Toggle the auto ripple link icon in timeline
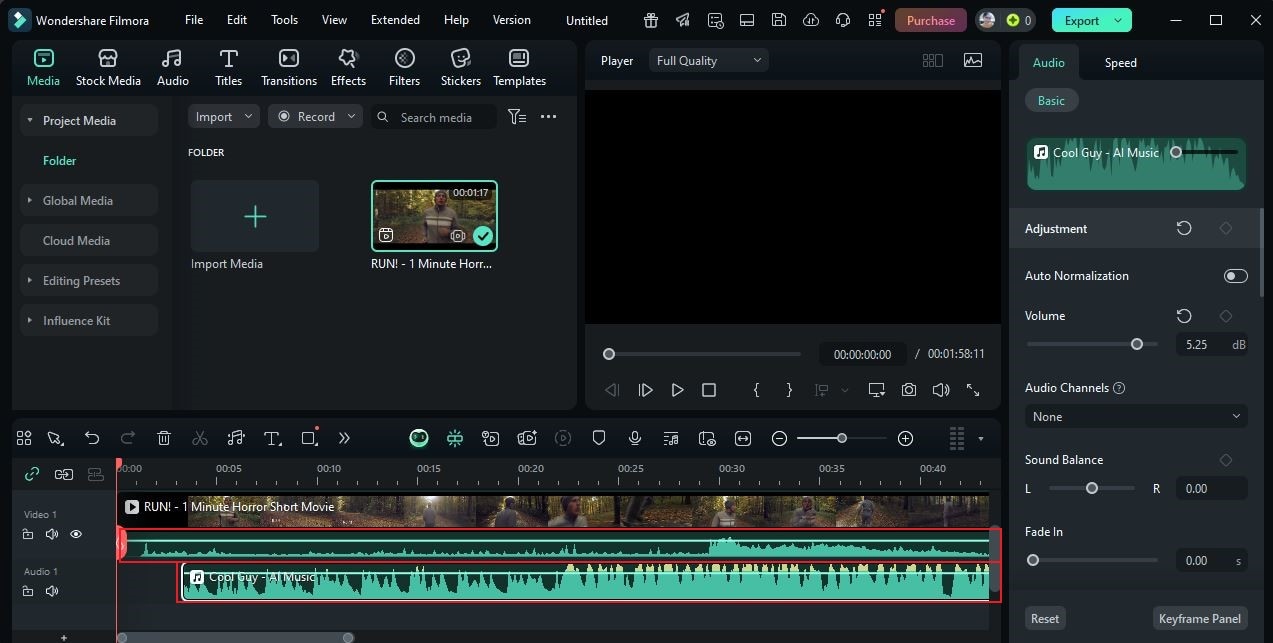1273x643 pixels. click(x=32, y=474)
